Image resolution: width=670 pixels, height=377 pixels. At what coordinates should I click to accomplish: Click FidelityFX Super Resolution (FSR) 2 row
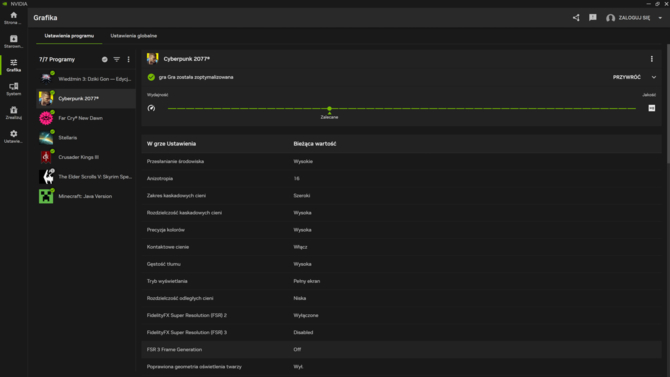(x=401, y=315)
